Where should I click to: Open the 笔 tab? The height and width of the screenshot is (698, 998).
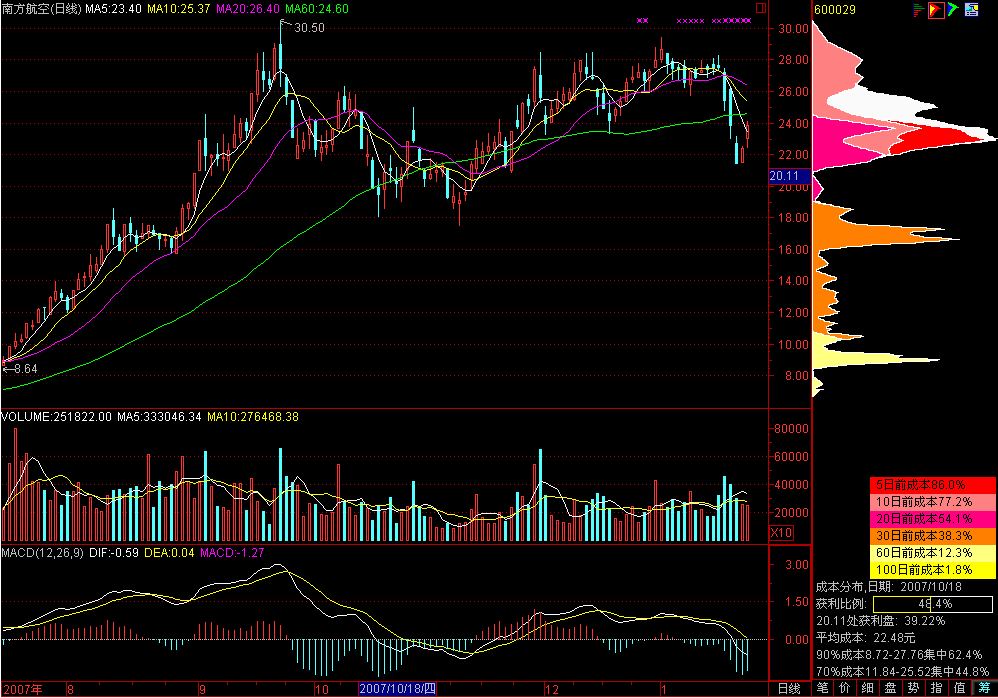[822, 688]
